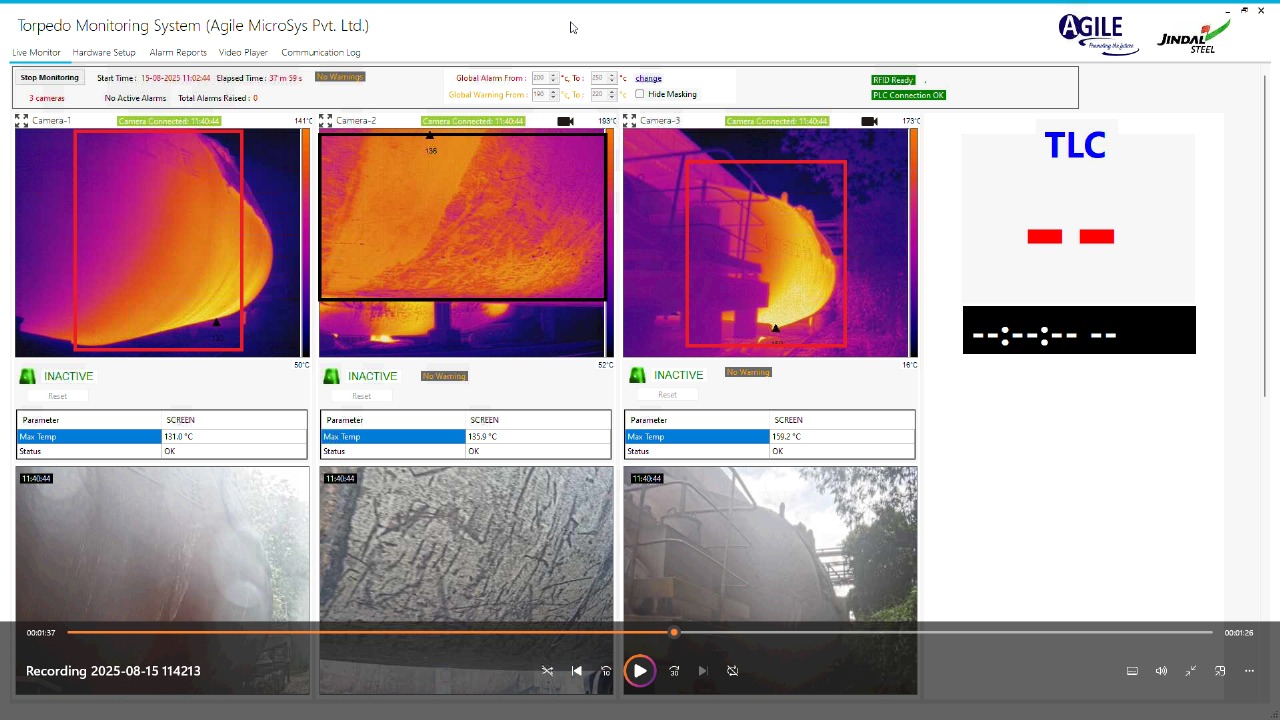Switch player to mini view

coord(1220,671)
